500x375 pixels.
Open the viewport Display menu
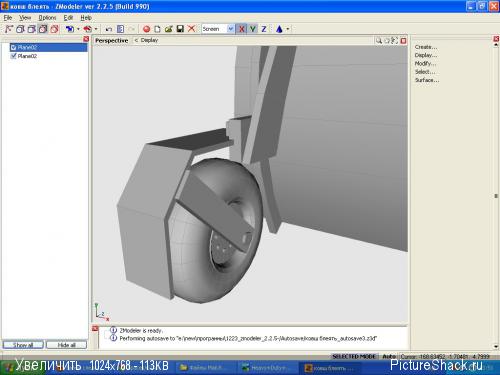pos(149,40)
